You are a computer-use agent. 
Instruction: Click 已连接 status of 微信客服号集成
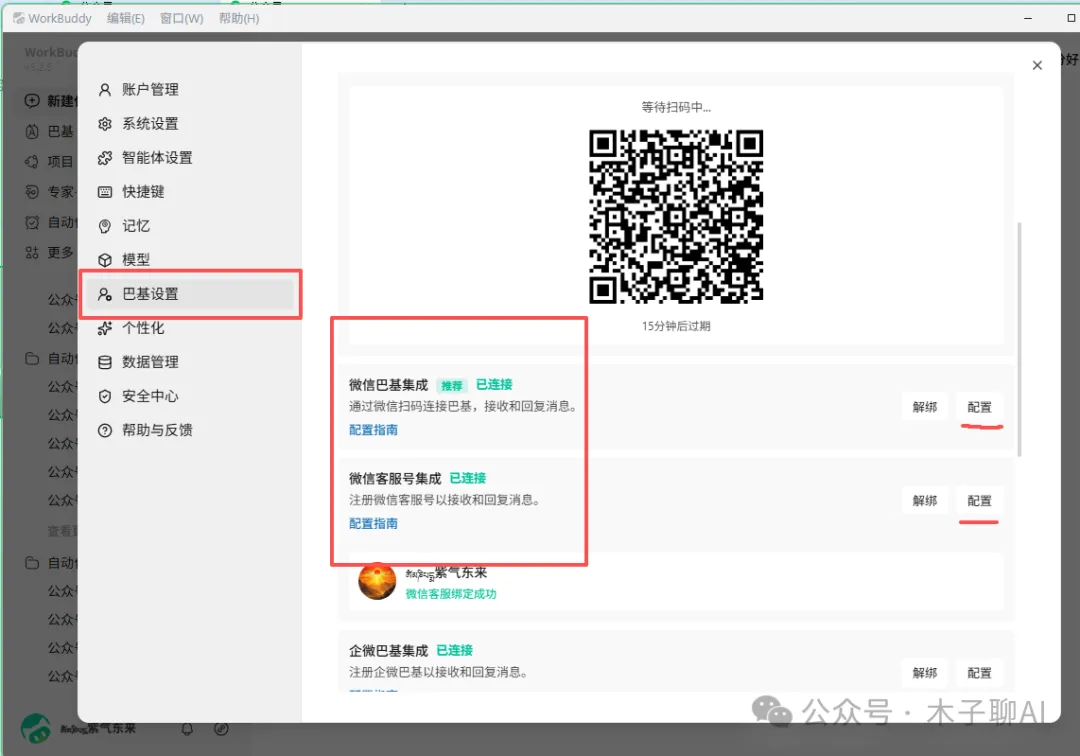pos(468,478)
